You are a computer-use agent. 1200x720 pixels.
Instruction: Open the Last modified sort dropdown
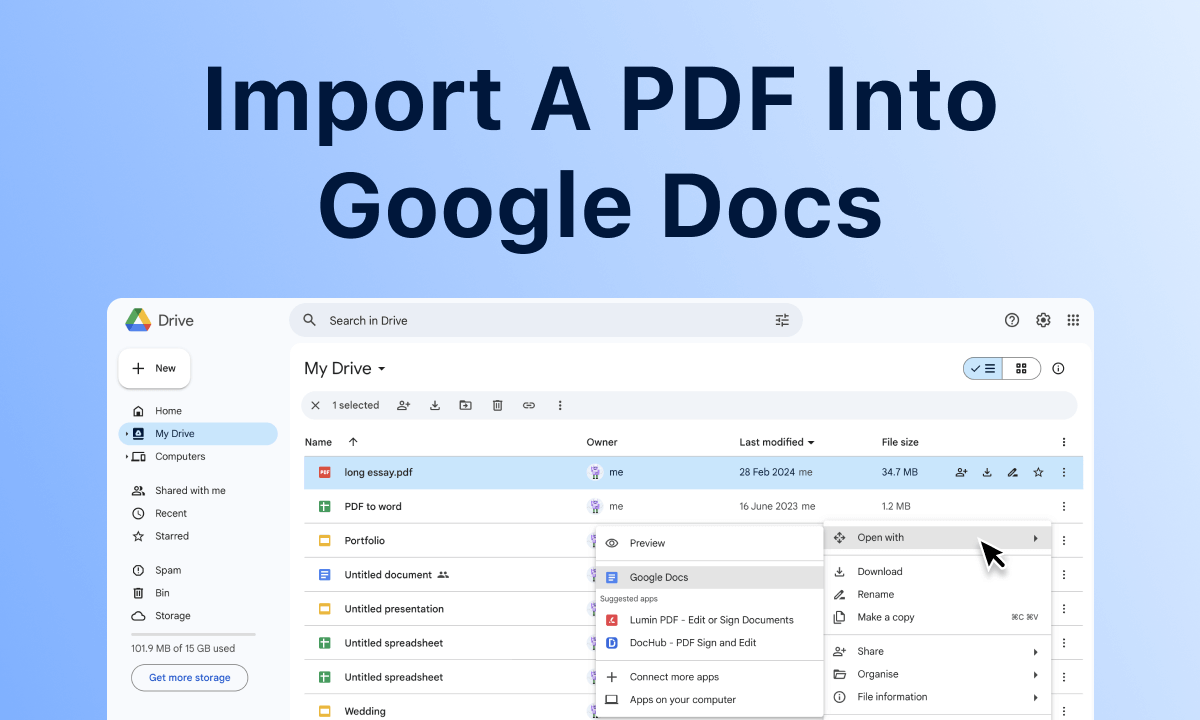[777, 441]
